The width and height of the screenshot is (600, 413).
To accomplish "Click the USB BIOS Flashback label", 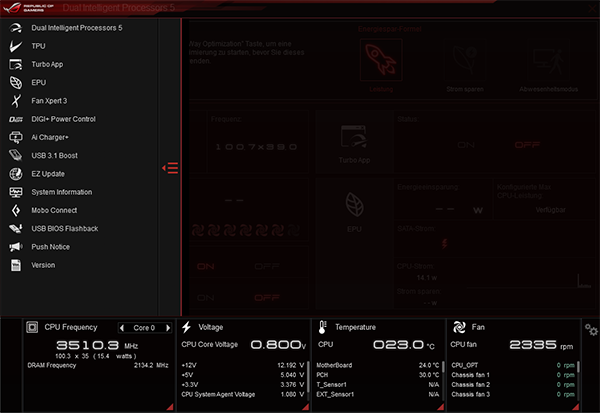I will [65, 229].
